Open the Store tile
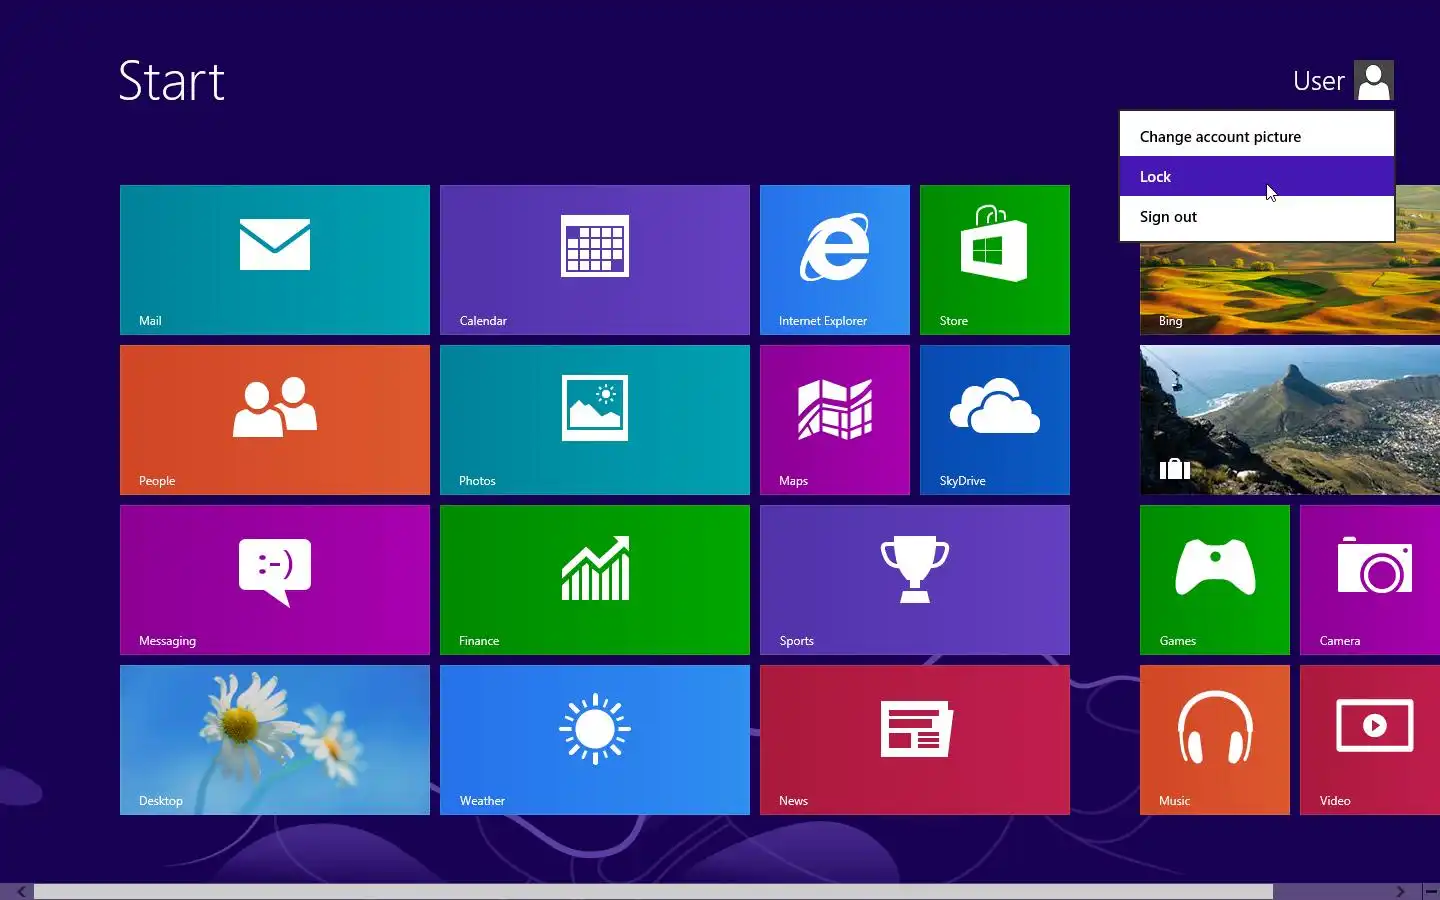This screenshot has width=1440, height=900. pos(995,260)
